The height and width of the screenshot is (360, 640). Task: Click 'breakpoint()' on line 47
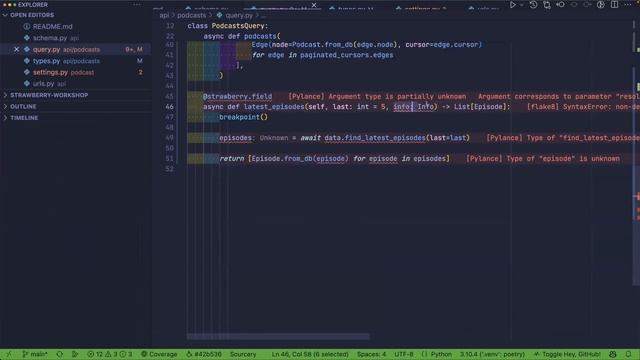pyautogui.click(x=244, y=118)
